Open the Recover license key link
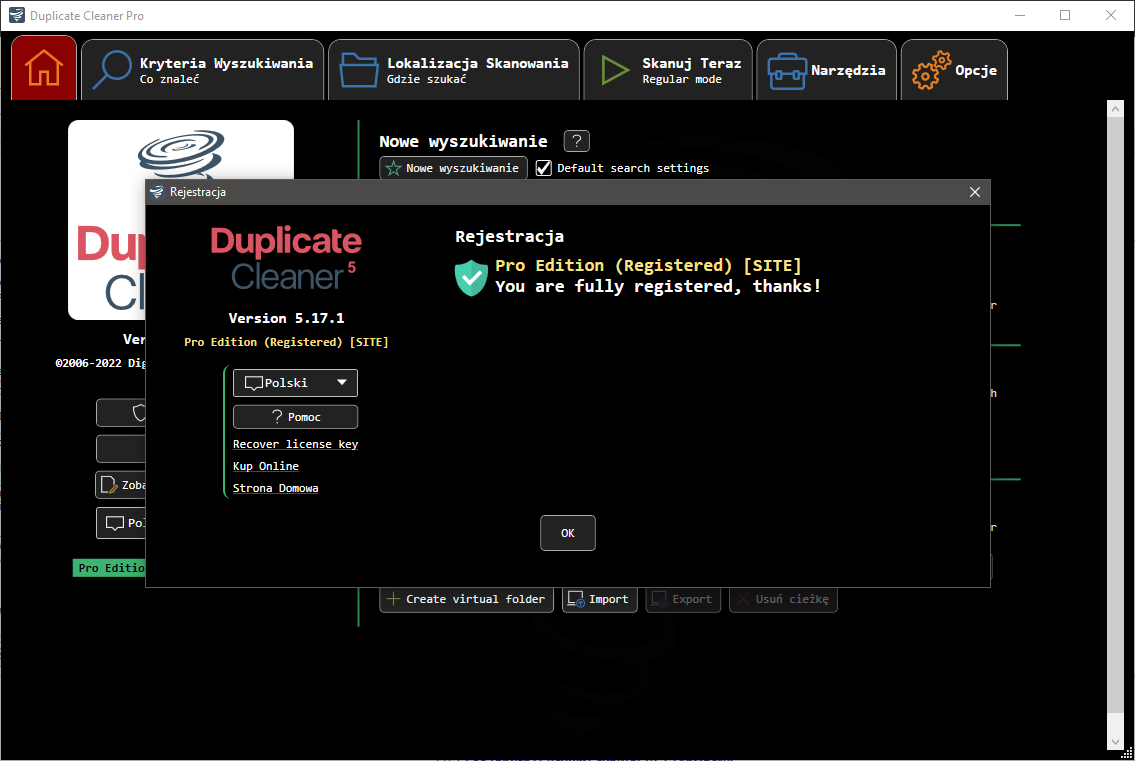 (x=295, y=444)
